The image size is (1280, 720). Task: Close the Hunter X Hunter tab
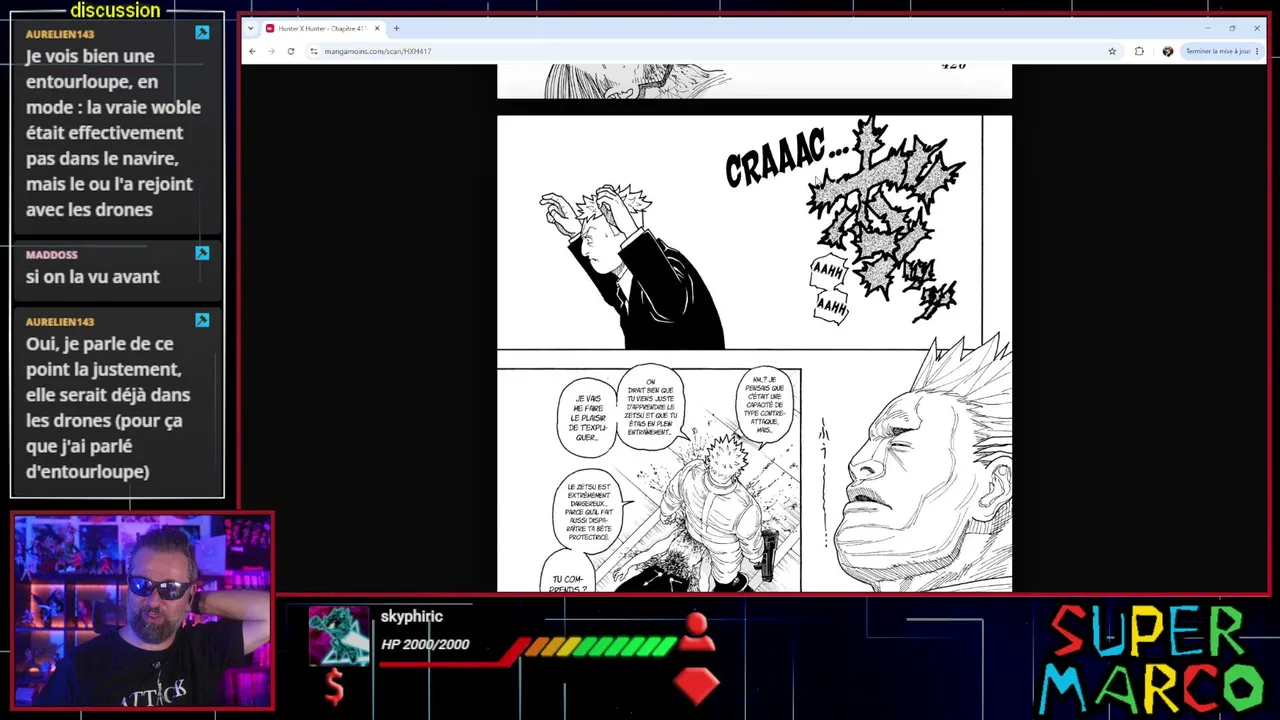tap(377, 28)
